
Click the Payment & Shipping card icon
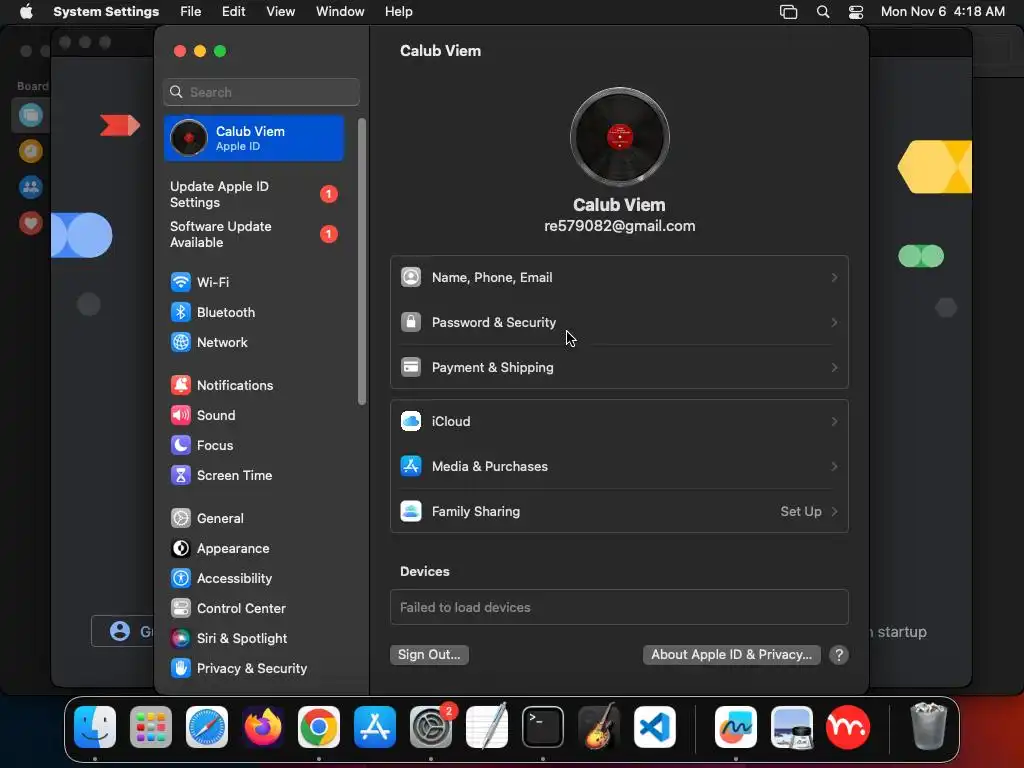pos(411,367)
